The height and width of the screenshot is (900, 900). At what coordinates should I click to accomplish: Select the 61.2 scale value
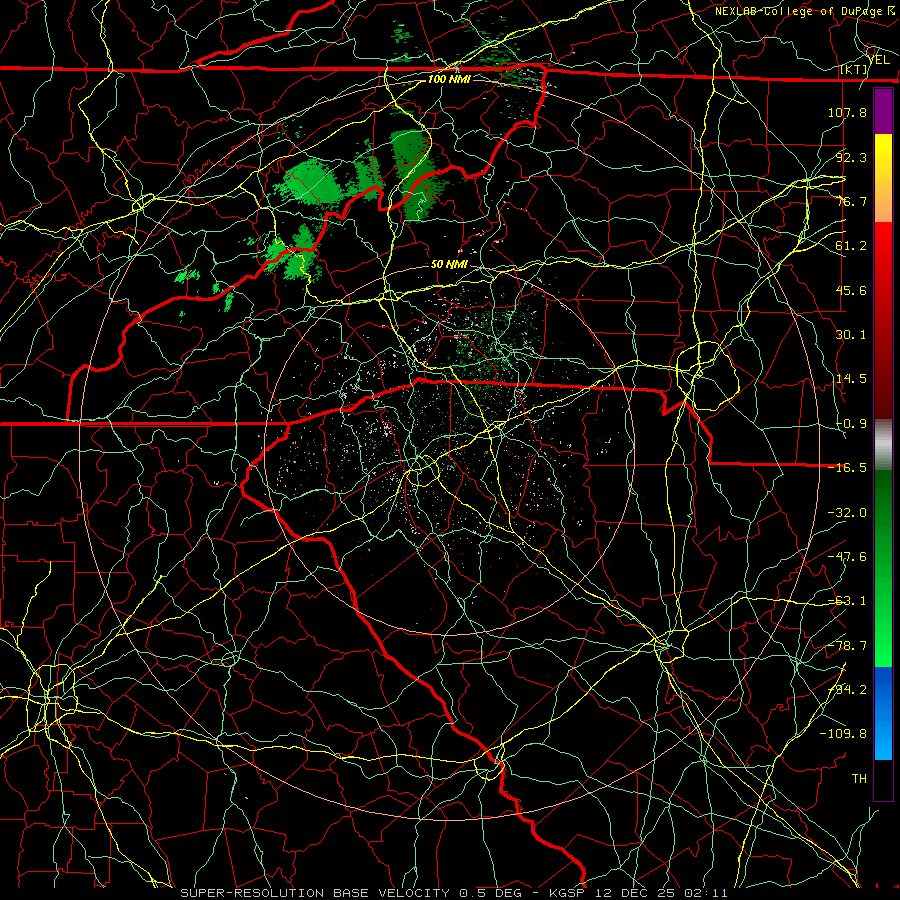pos(851,246)
